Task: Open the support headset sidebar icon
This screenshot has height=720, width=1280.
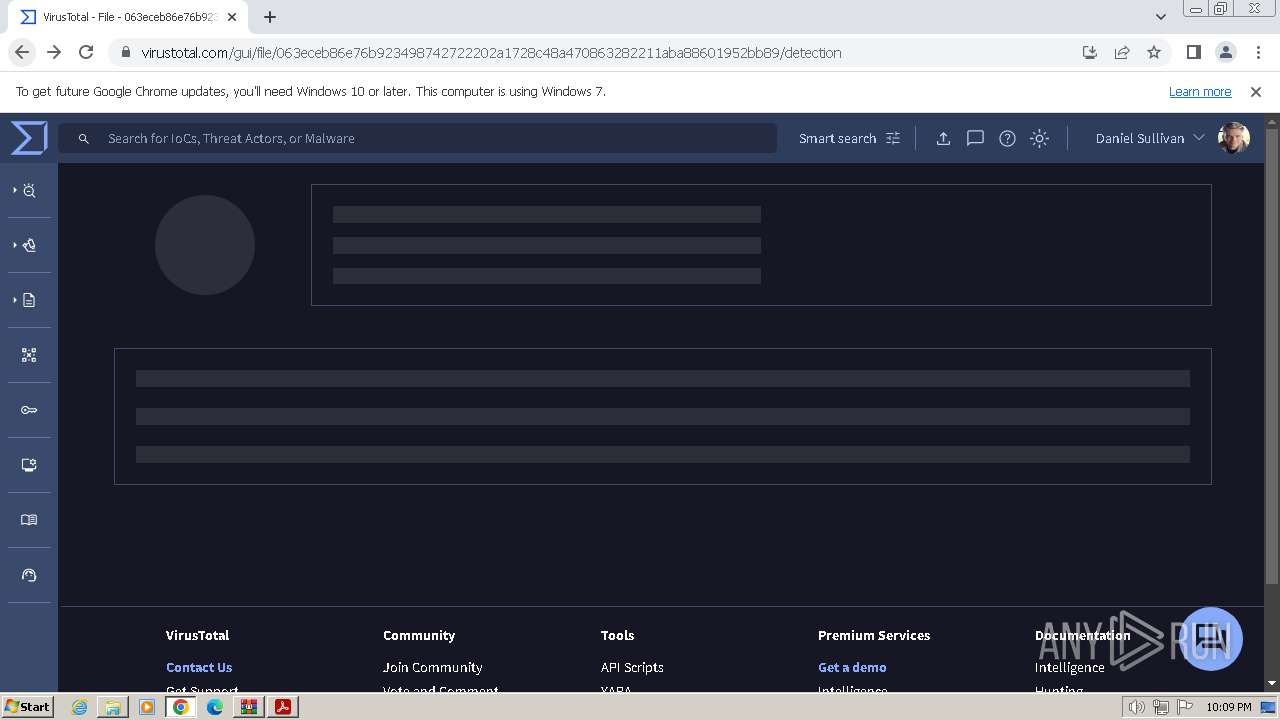Action: [x=29, y=575]
